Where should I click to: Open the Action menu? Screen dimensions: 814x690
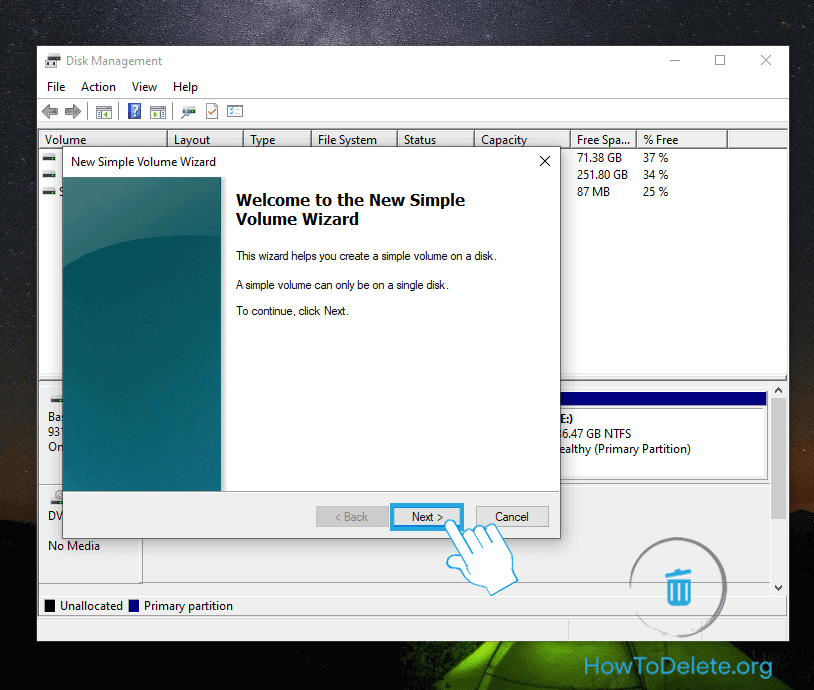[98, 87]
